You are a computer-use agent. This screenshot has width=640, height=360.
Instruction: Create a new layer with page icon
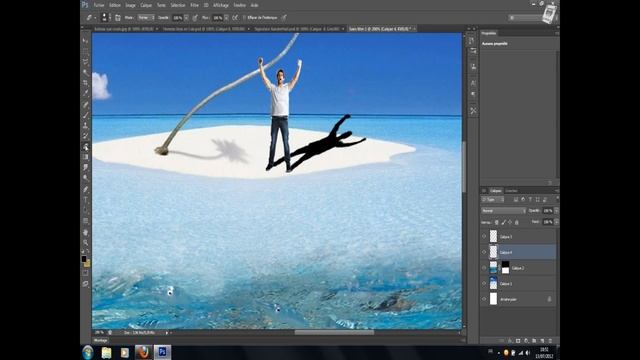pos(542,340)
